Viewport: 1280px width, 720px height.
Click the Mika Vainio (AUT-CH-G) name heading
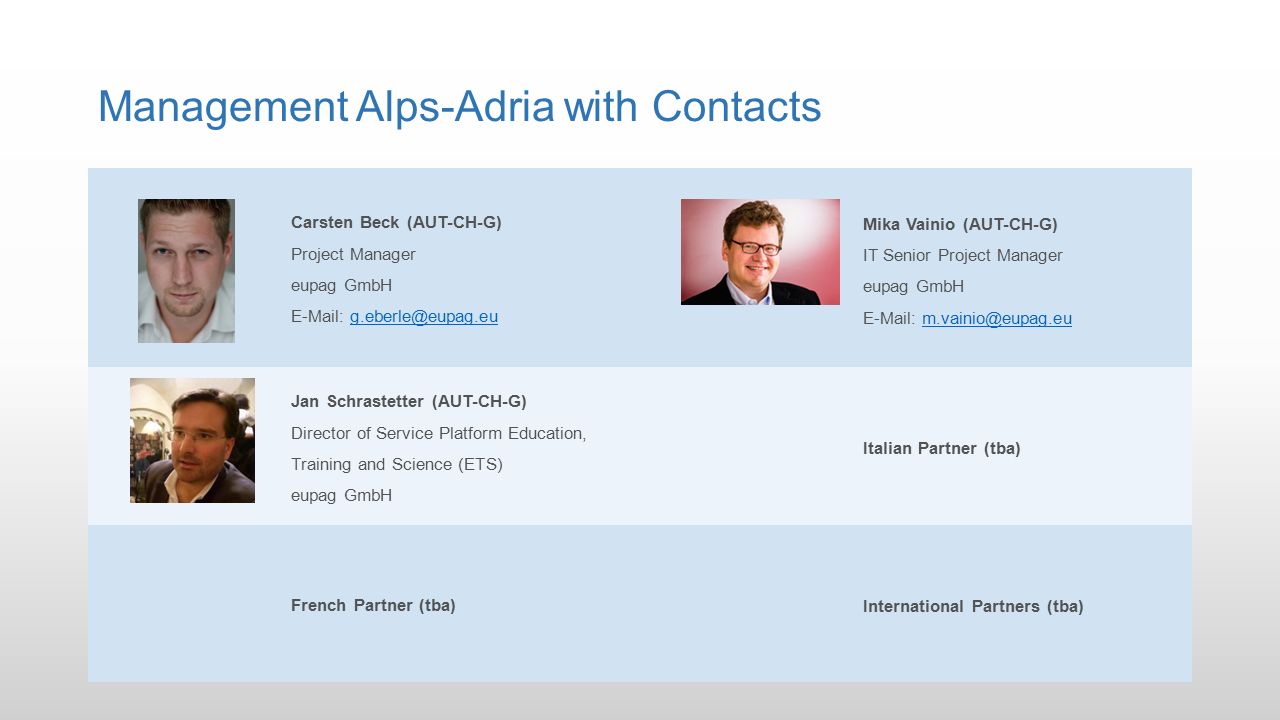click(960, 224)
